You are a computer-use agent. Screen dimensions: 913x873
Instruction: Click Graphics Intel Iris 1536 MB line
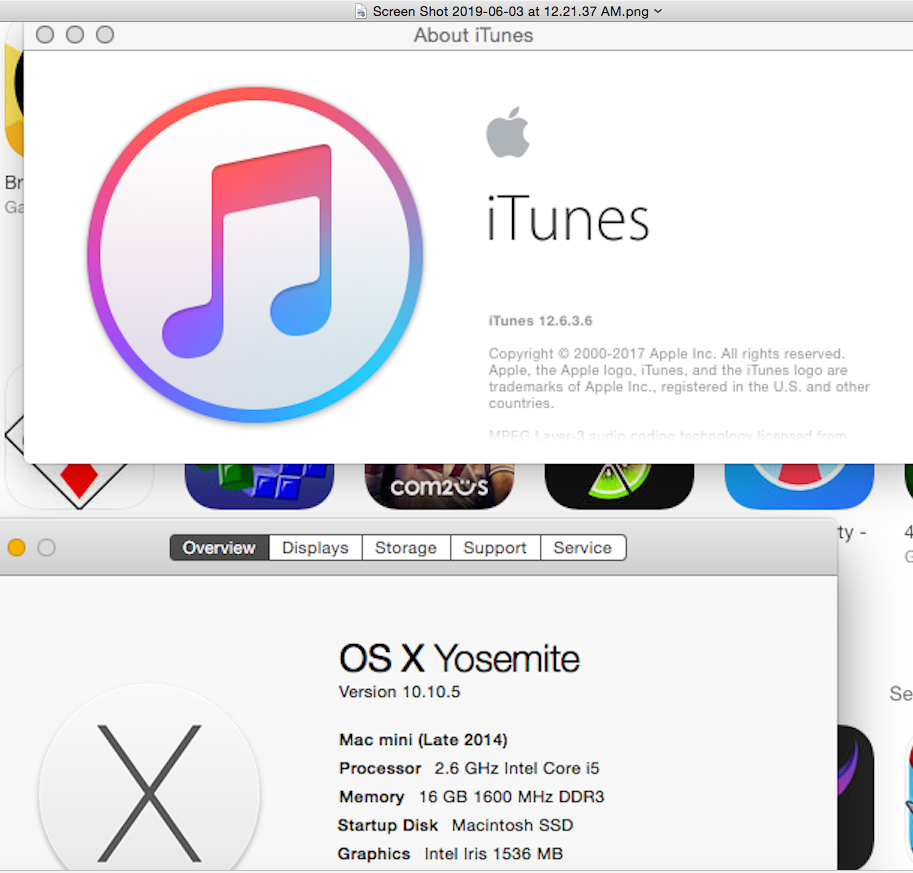click(450, 854)
